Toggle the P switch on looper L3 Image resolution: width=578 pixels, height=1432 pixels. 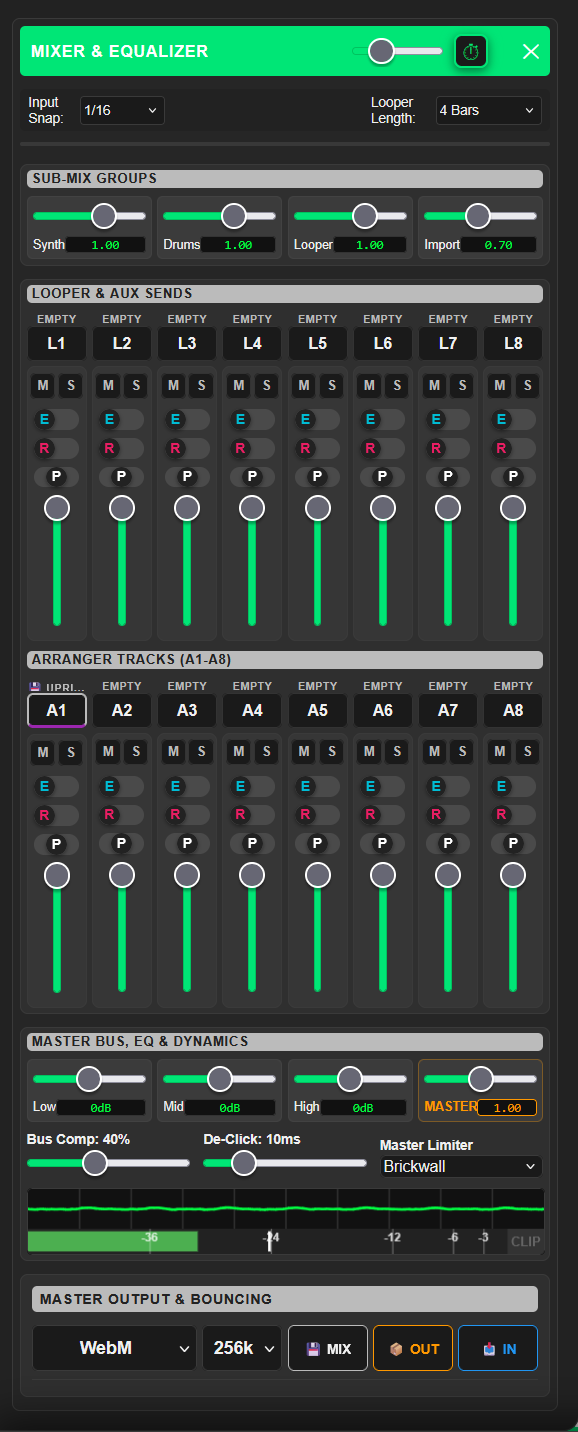click(187, 477)
